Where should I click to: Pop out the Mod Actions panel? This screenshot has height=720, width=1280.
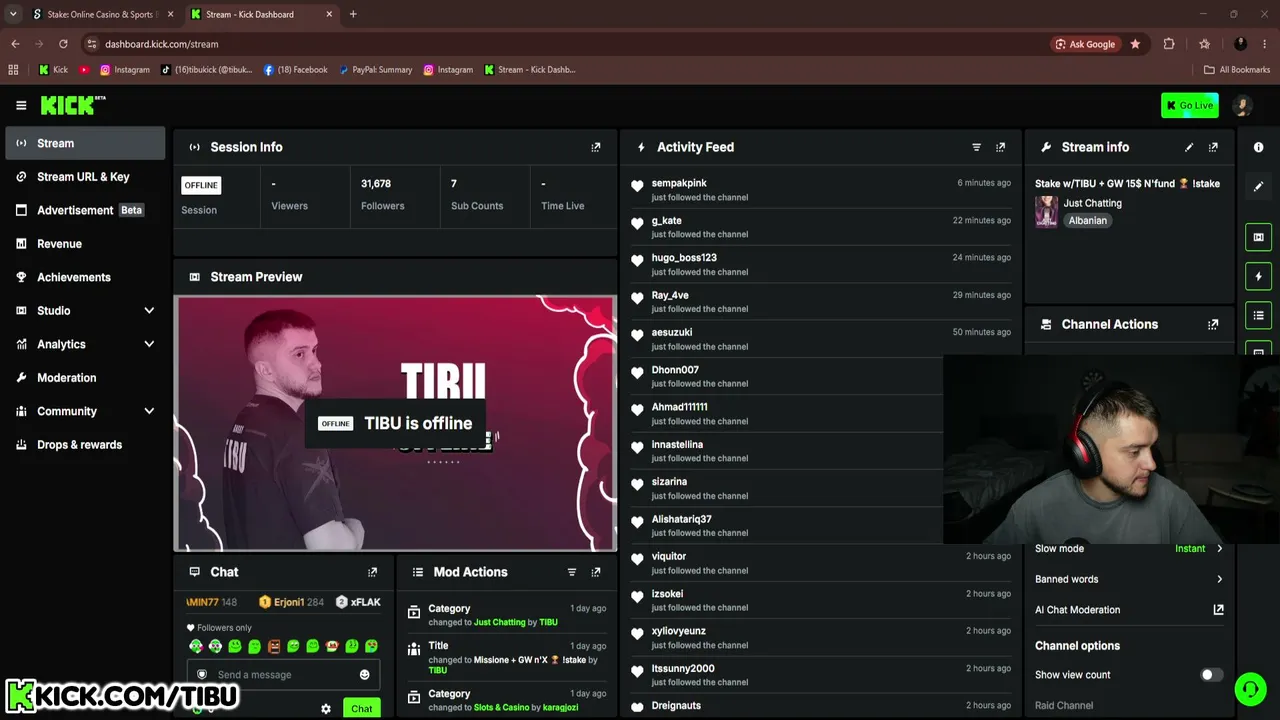point(596,572)
